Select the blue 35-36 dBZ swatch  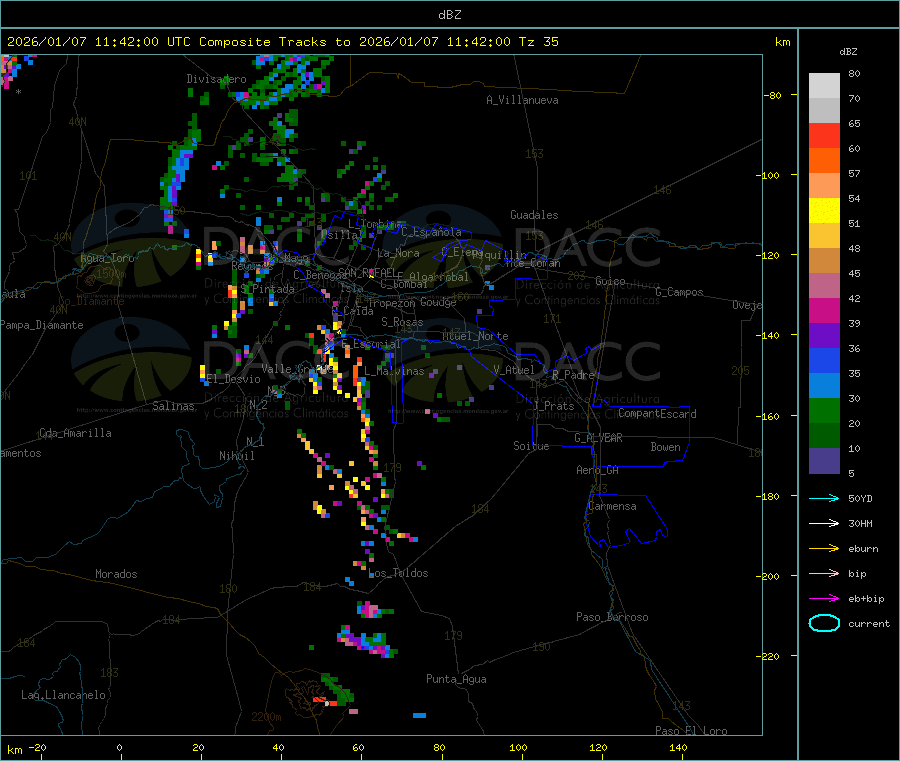pos(824,360)
